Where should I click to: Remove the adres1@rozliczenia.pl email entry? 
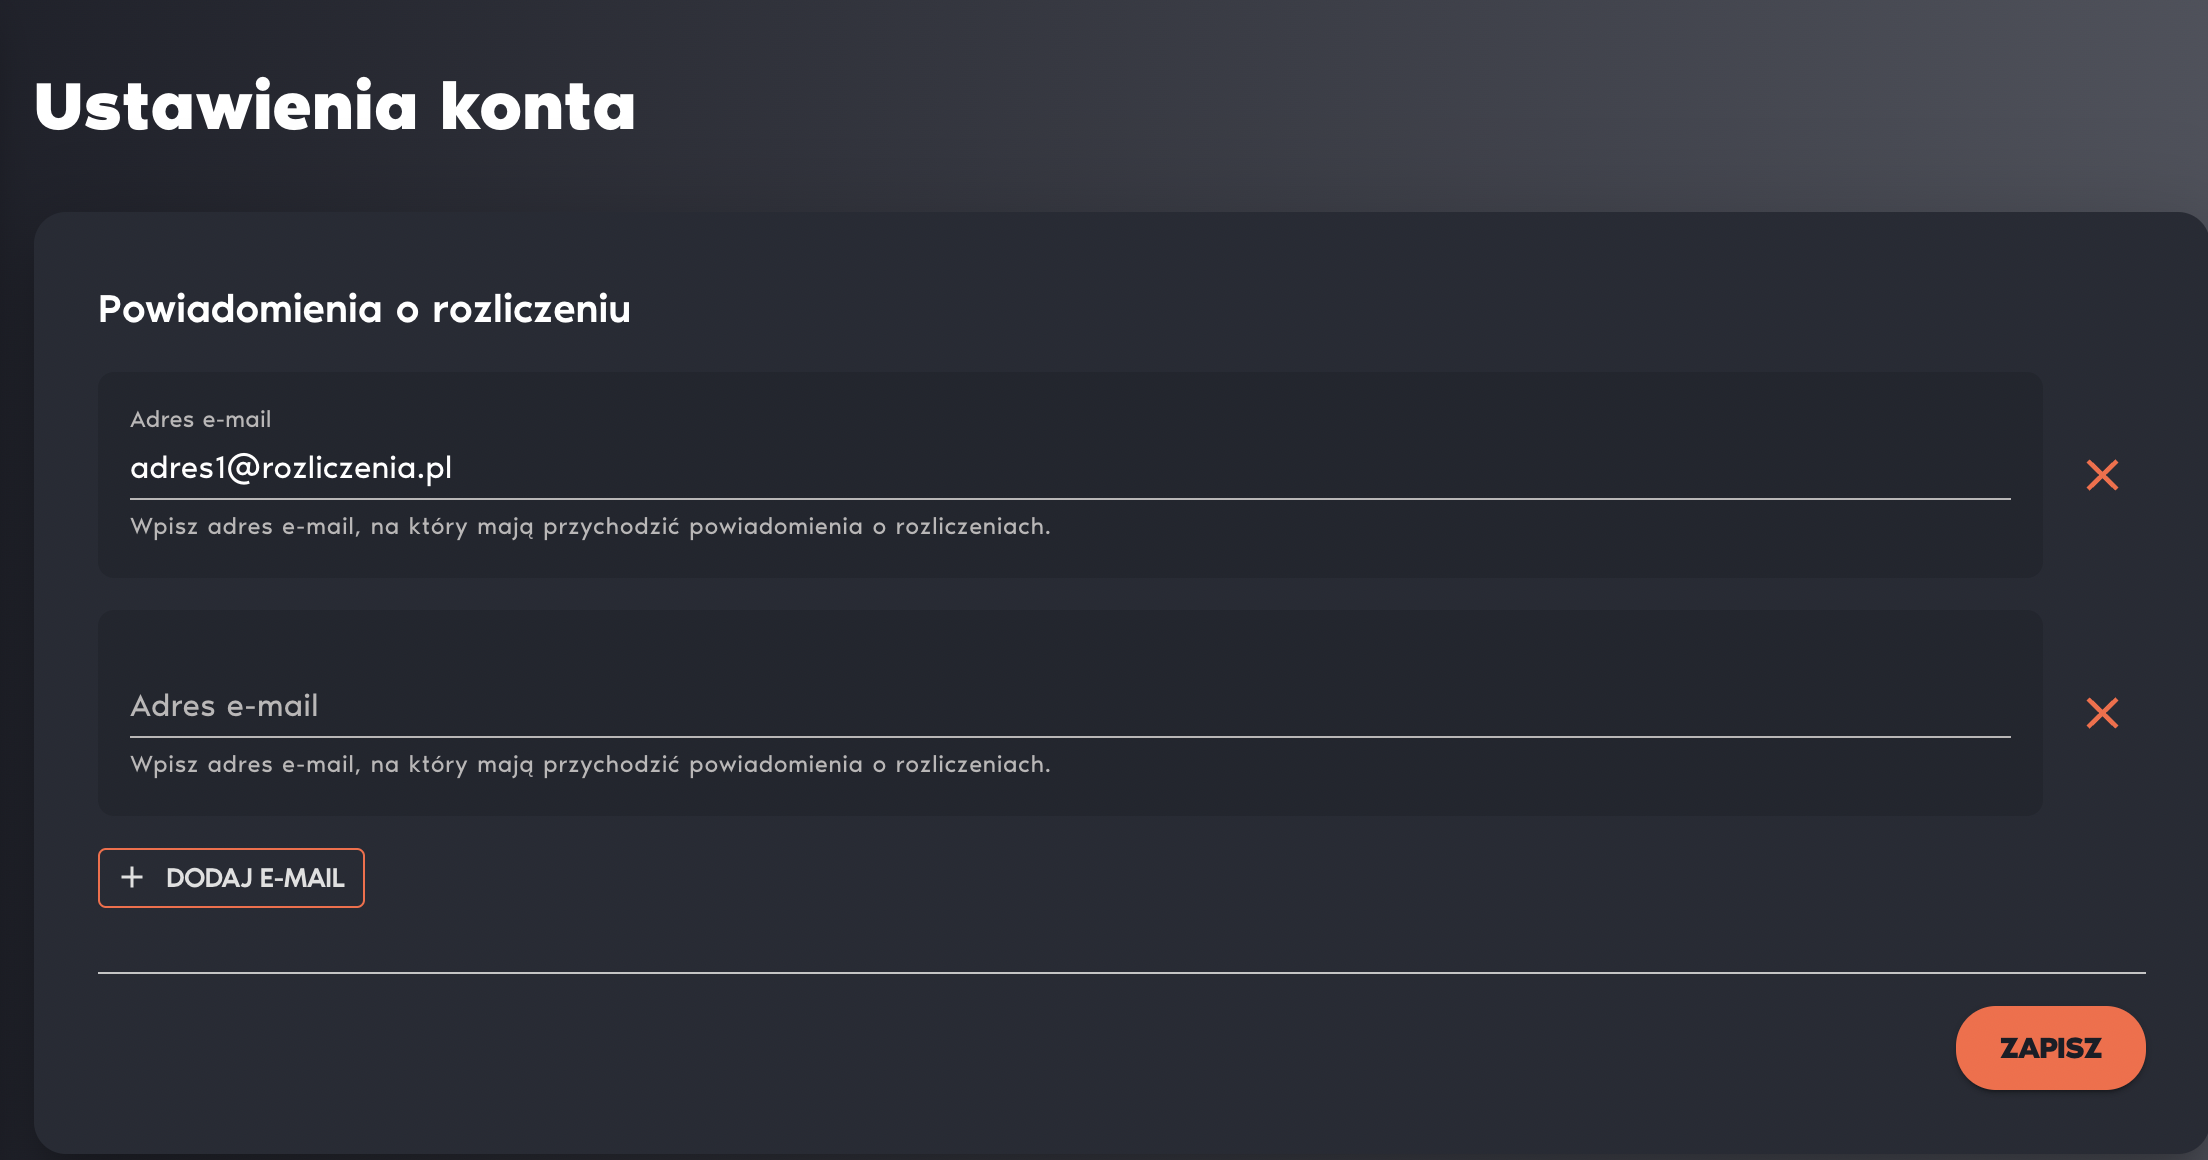coord(2102,475)
